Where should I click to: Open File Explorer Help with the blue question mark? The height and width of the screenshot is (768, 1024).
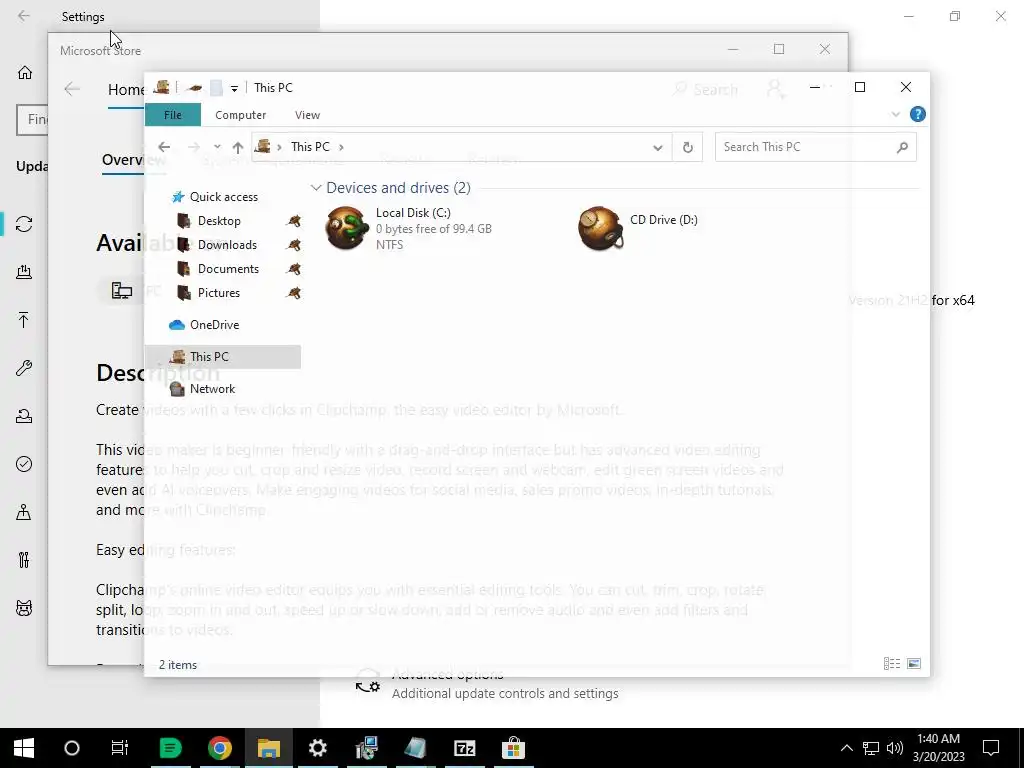pos(918,114)
